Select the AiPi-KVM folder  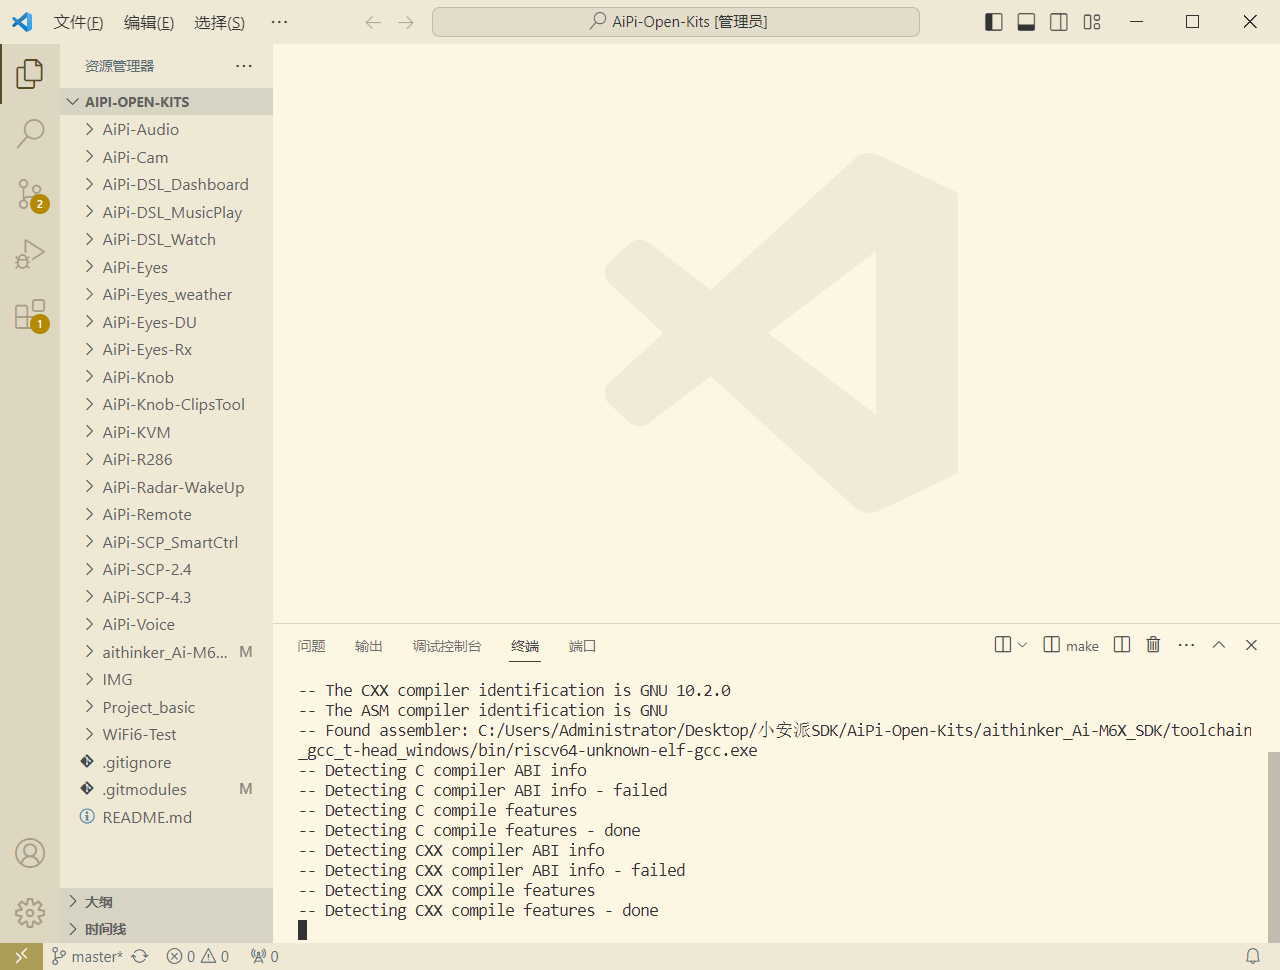point(166,432)
